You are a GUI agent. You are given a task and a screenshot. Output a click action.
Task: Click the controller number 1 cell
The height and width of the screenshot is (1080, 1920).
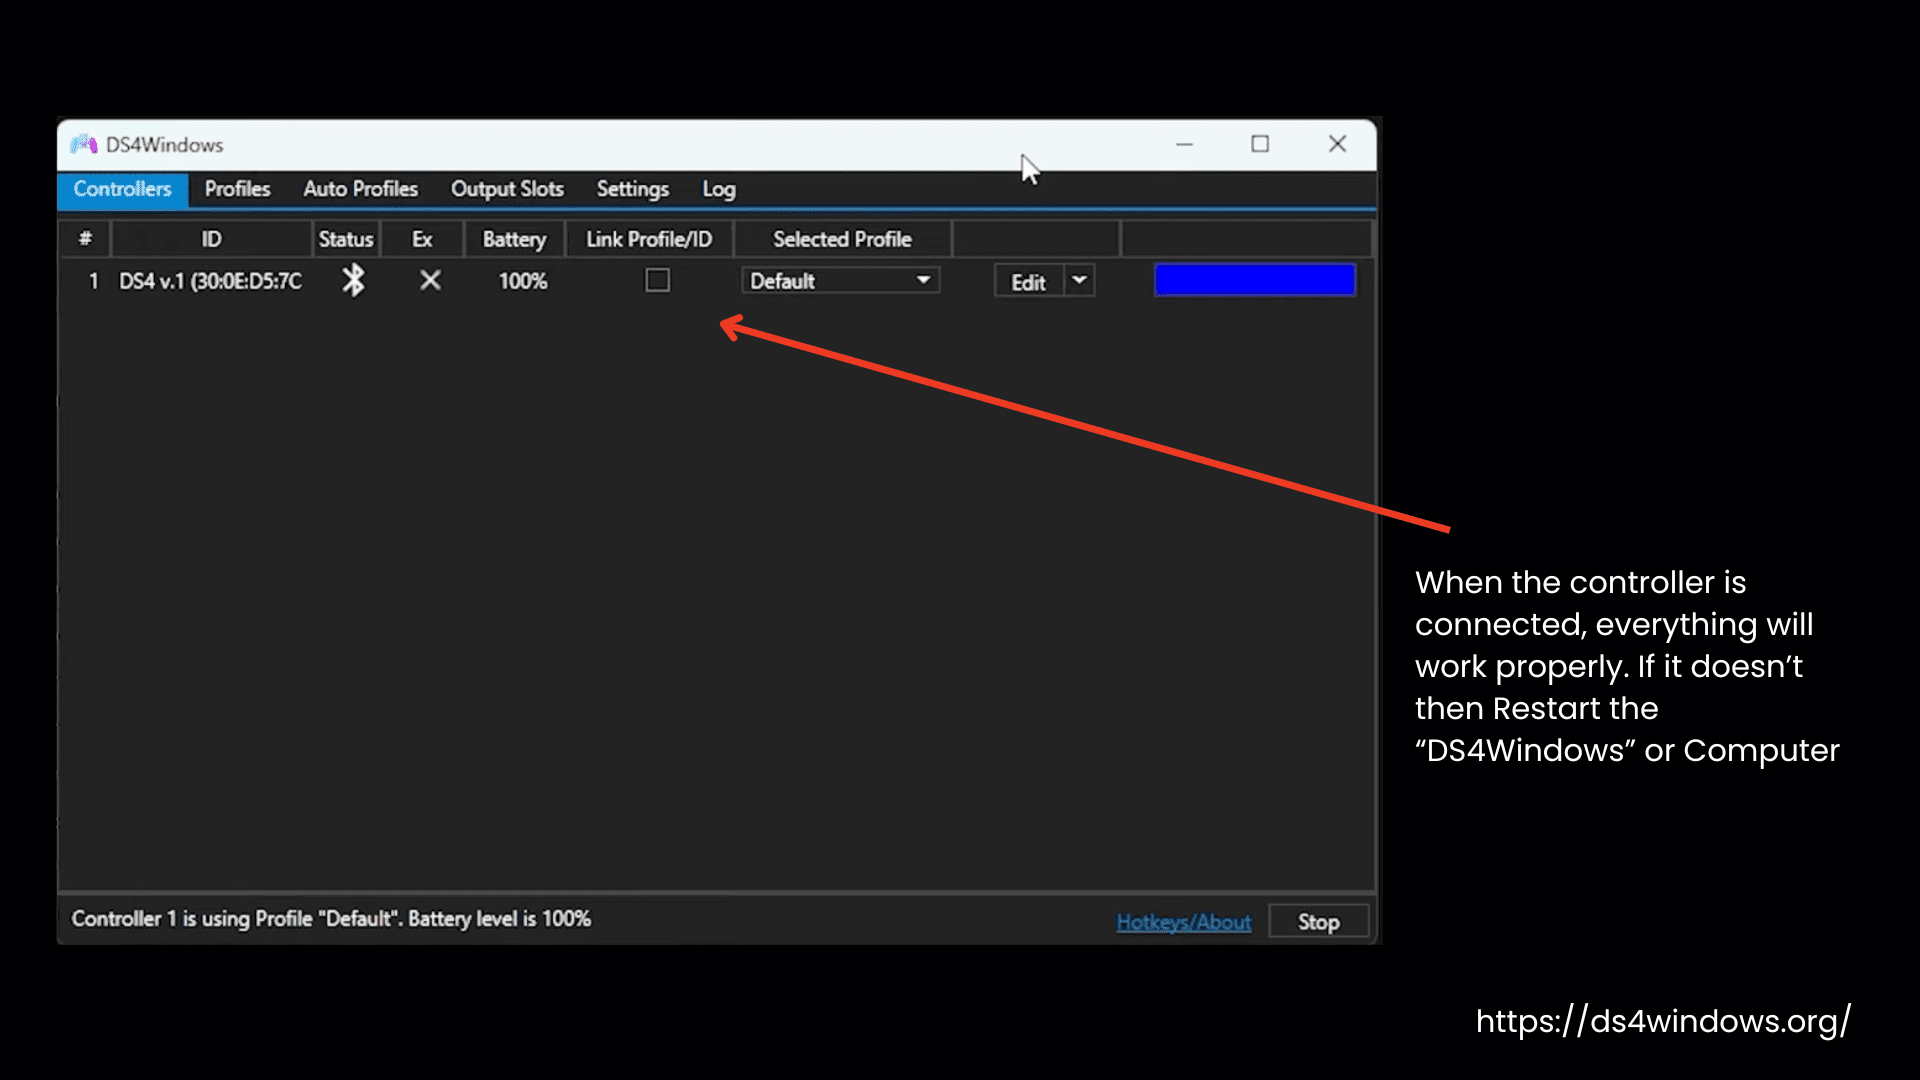93,281
